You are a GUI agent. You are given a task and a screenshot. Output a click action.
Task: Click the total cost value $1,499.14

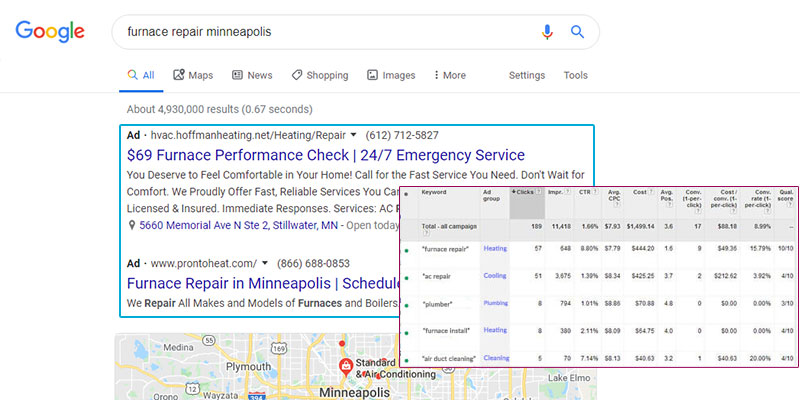point(640,226)
